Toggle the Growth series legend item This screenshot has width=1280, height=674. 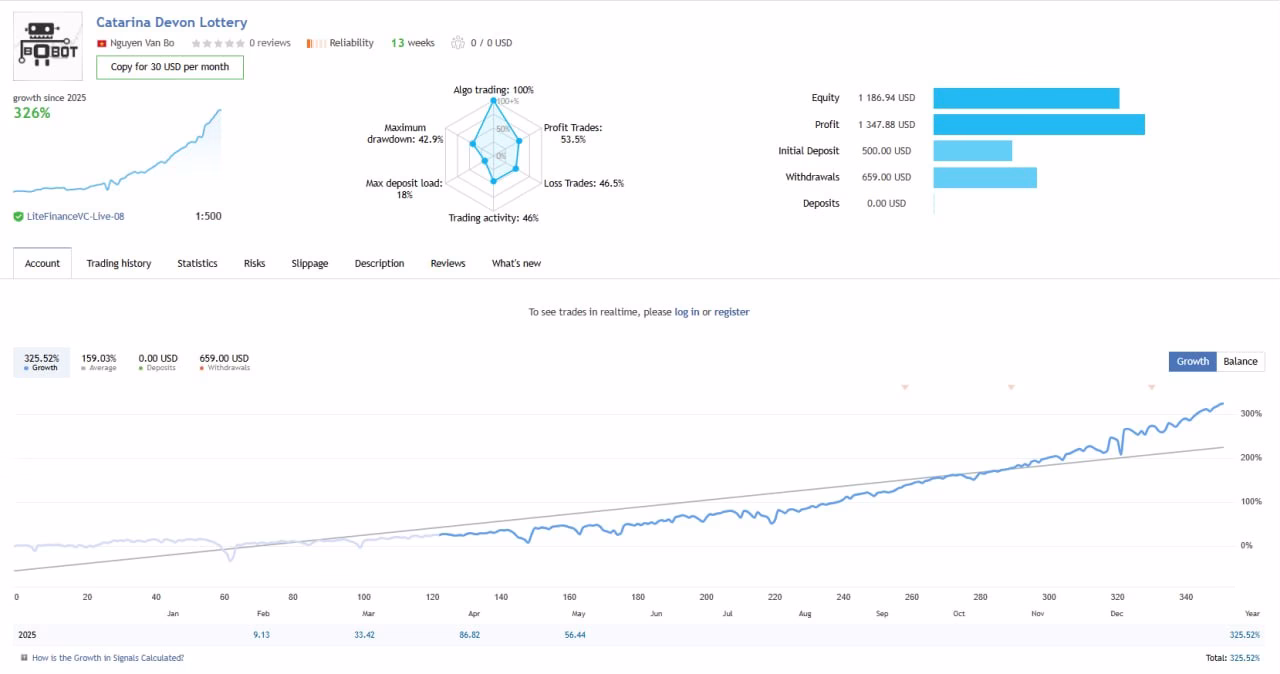[x=42, y=362]
